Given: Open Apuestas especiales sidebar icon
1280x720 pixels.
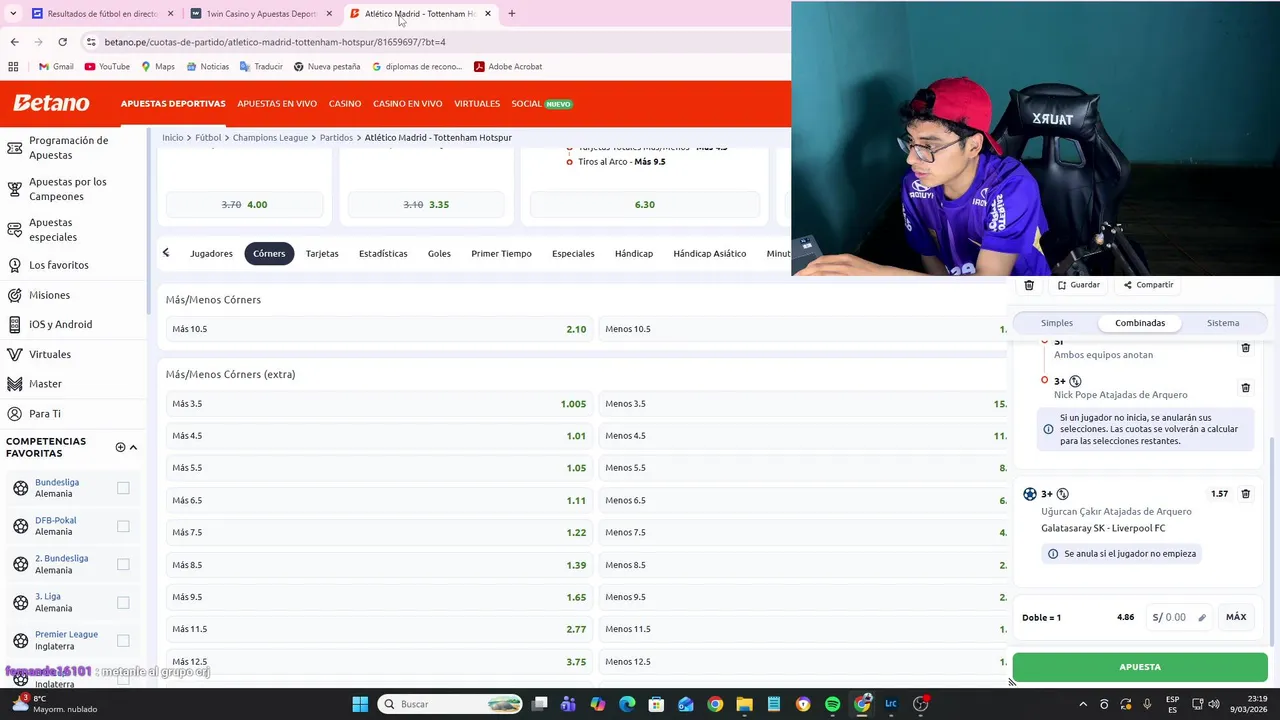Looking at the screenshot, I should coord(14,230).
